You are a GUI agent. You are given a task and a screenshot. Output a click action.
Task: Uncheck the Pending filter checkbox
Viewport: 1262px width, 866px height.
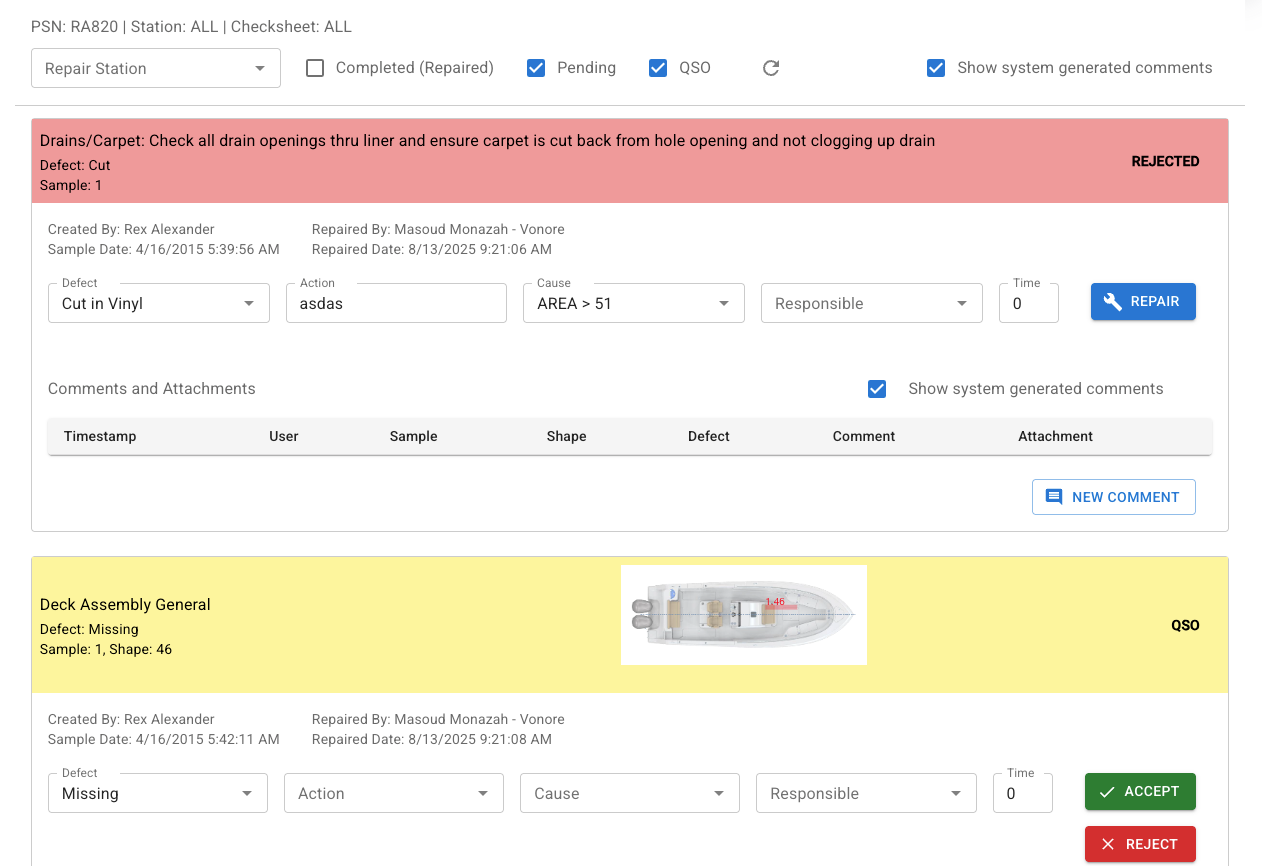536,68
